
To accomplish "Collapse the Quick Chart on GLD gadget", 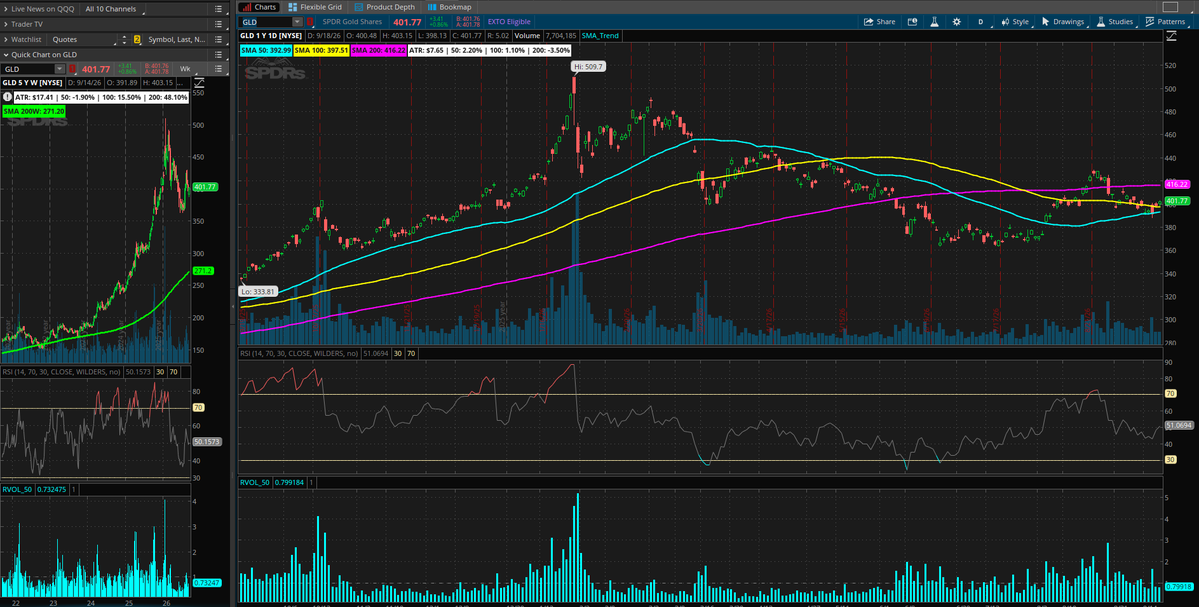I will [5, 54].
